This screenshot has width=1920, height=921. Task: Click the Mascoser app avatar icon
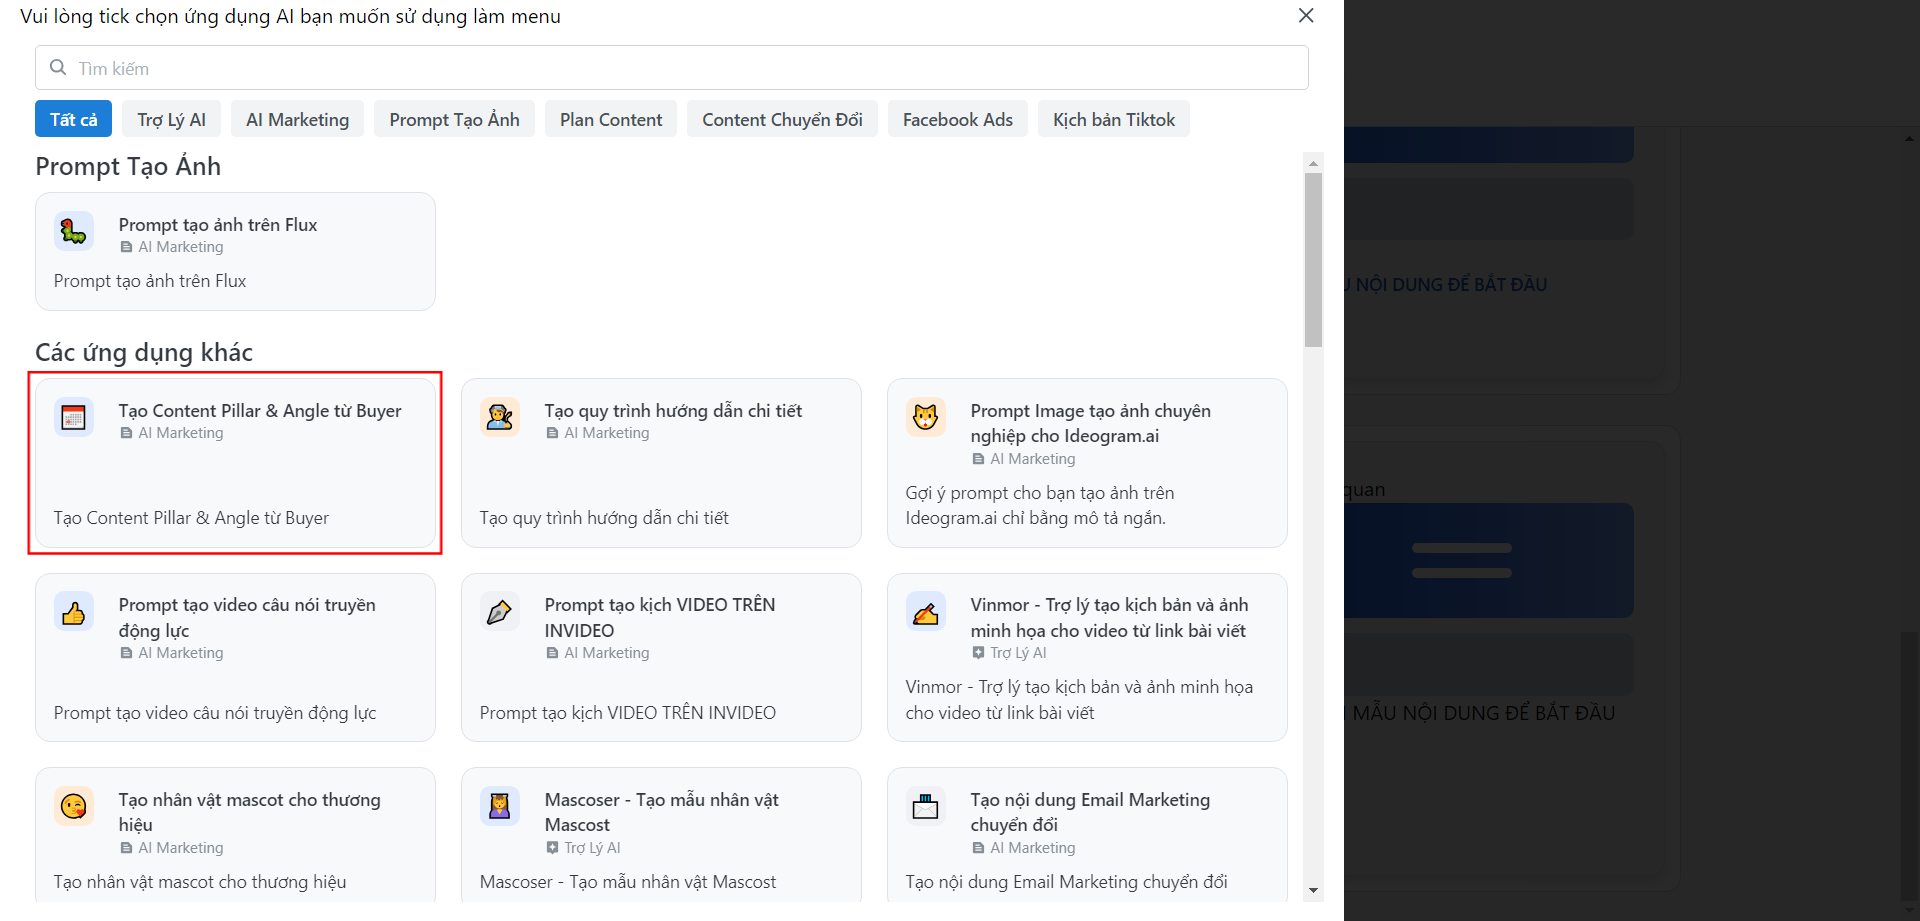[x=500, y=806]
